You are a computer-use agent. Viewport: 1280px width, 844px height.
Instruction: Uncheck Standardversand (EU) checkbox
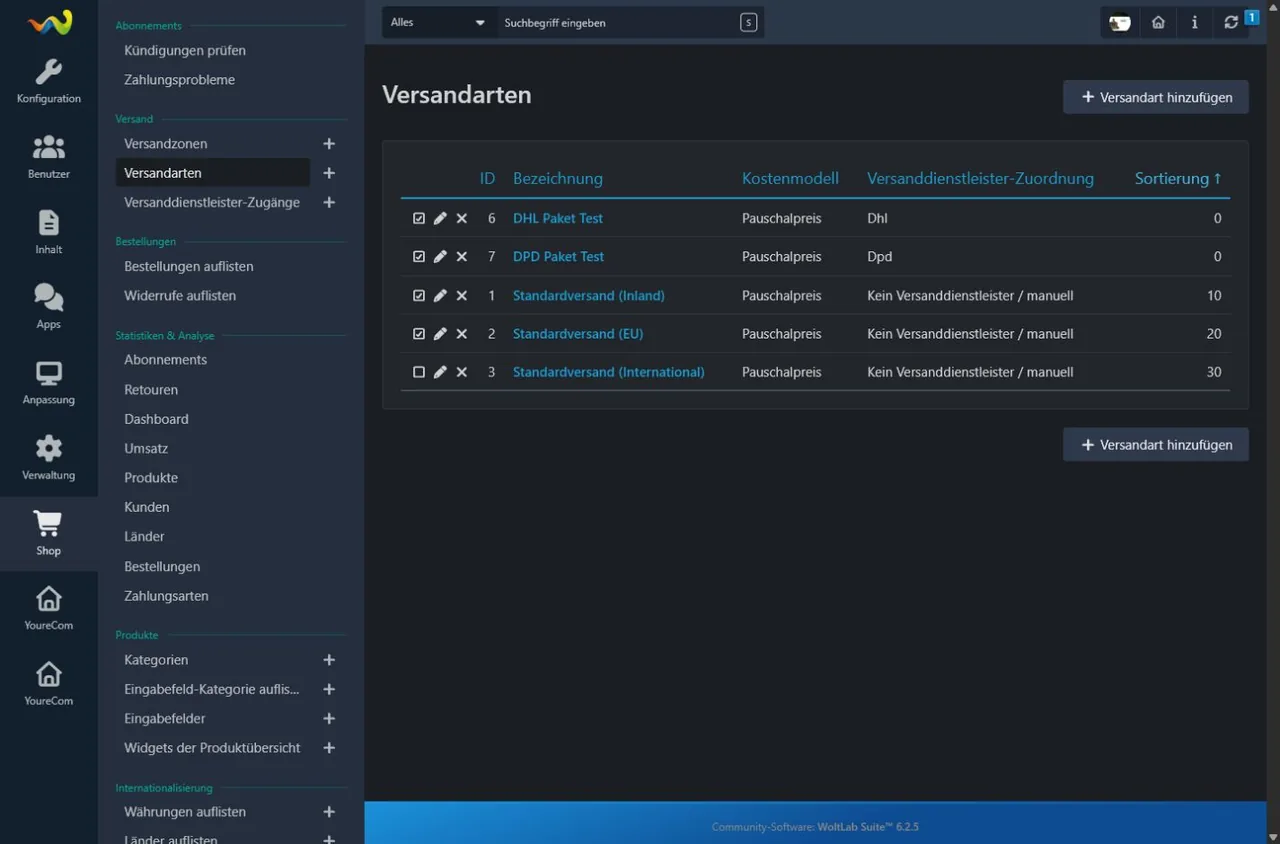coord(419,334)
